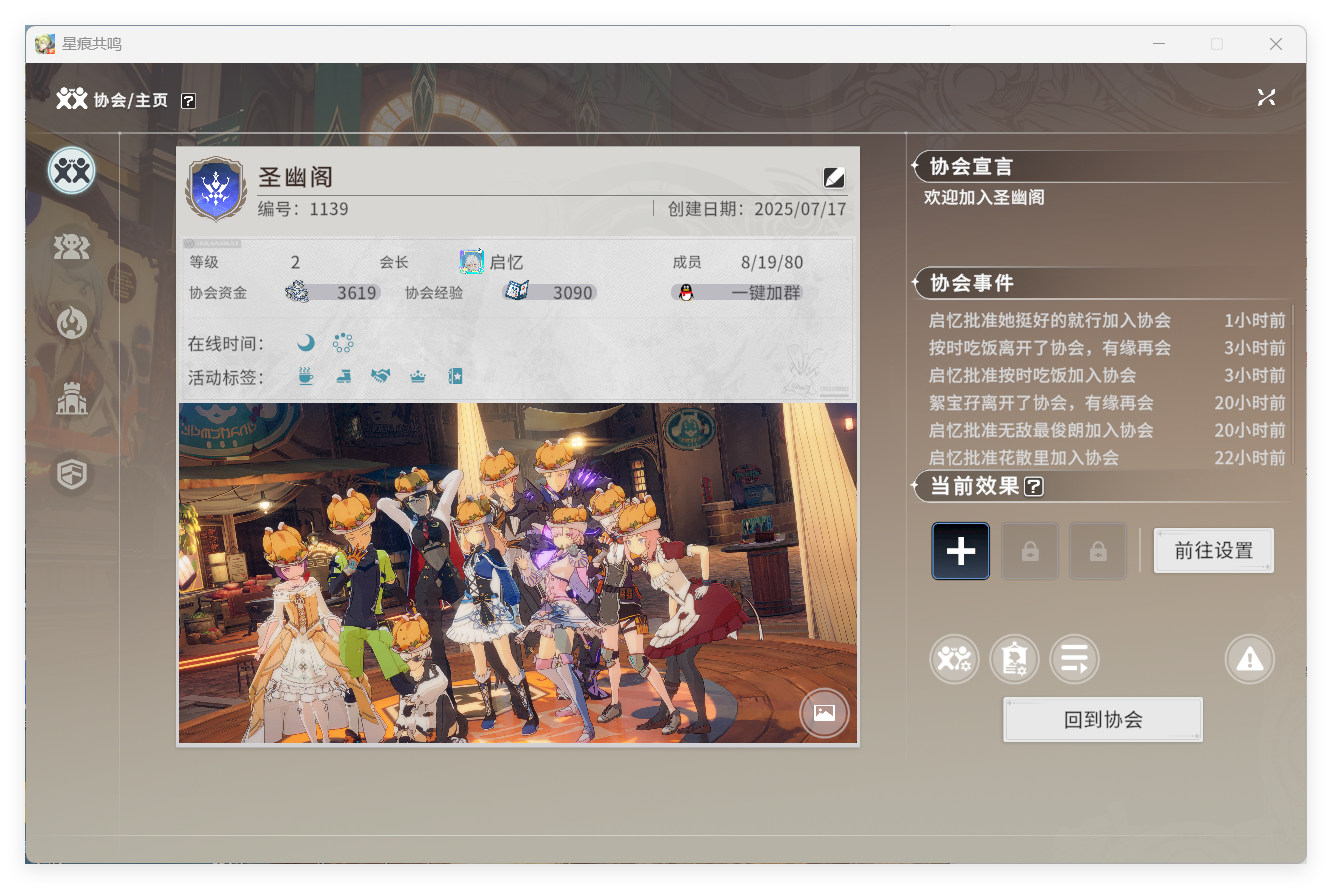Click the help icon beside 当前效果
The width and height of the screenshot is (1332, 889).
(1034, 487)
